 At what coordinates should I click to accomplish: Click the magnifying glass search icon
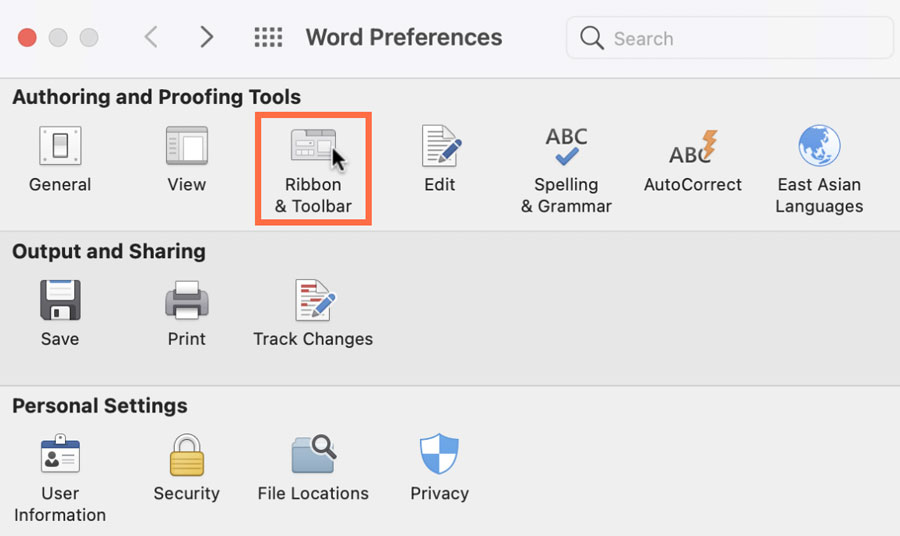[592, 39]
